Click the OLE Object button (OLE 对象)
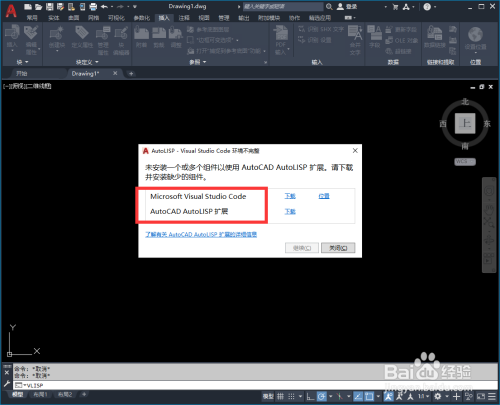The height and width of the screenshot is (405, 500). [401, 40]
